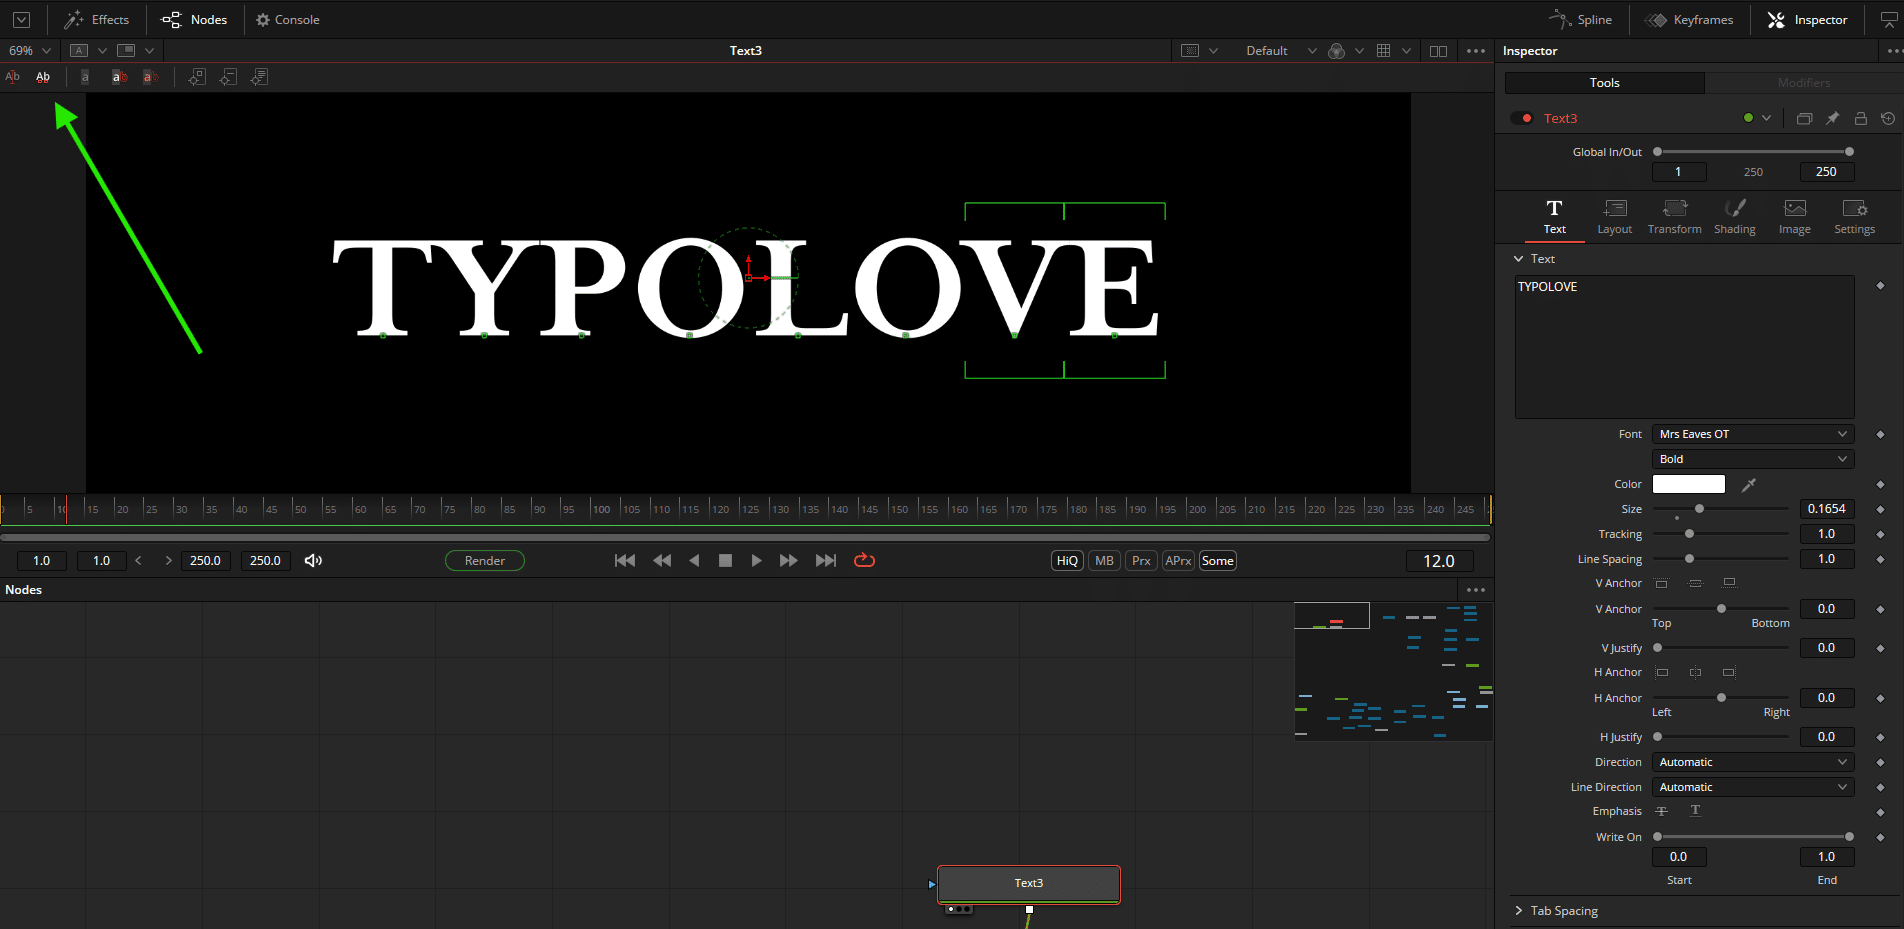This screenshot has width=1904, height=929.
Task: Open the Font dropdown showing Mrs Eaves OT
Action: pyautogui.click(x=1752, y=433)
